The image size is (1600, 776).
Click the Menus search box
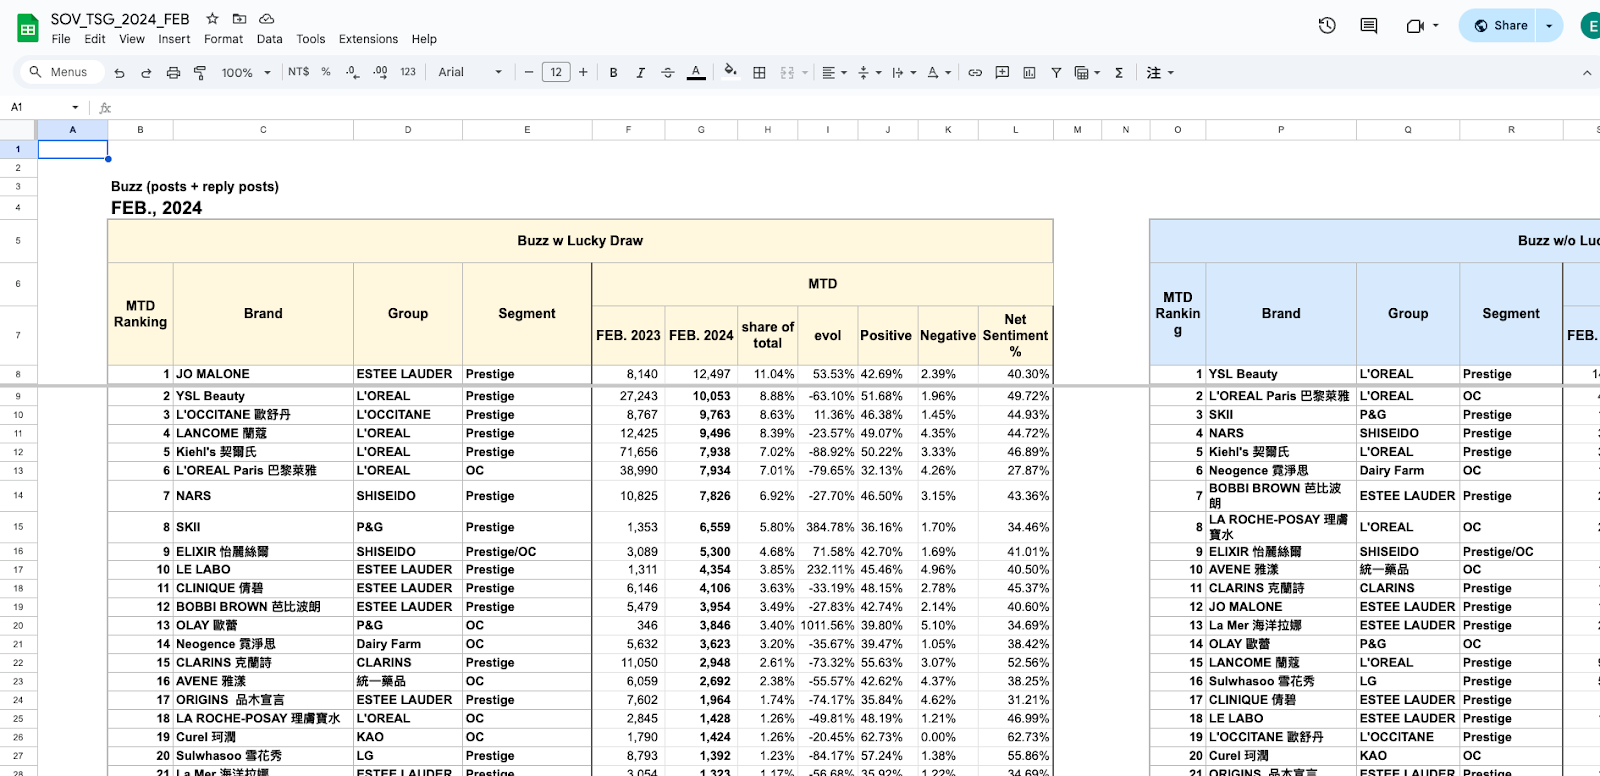click(x=60, y=72)
